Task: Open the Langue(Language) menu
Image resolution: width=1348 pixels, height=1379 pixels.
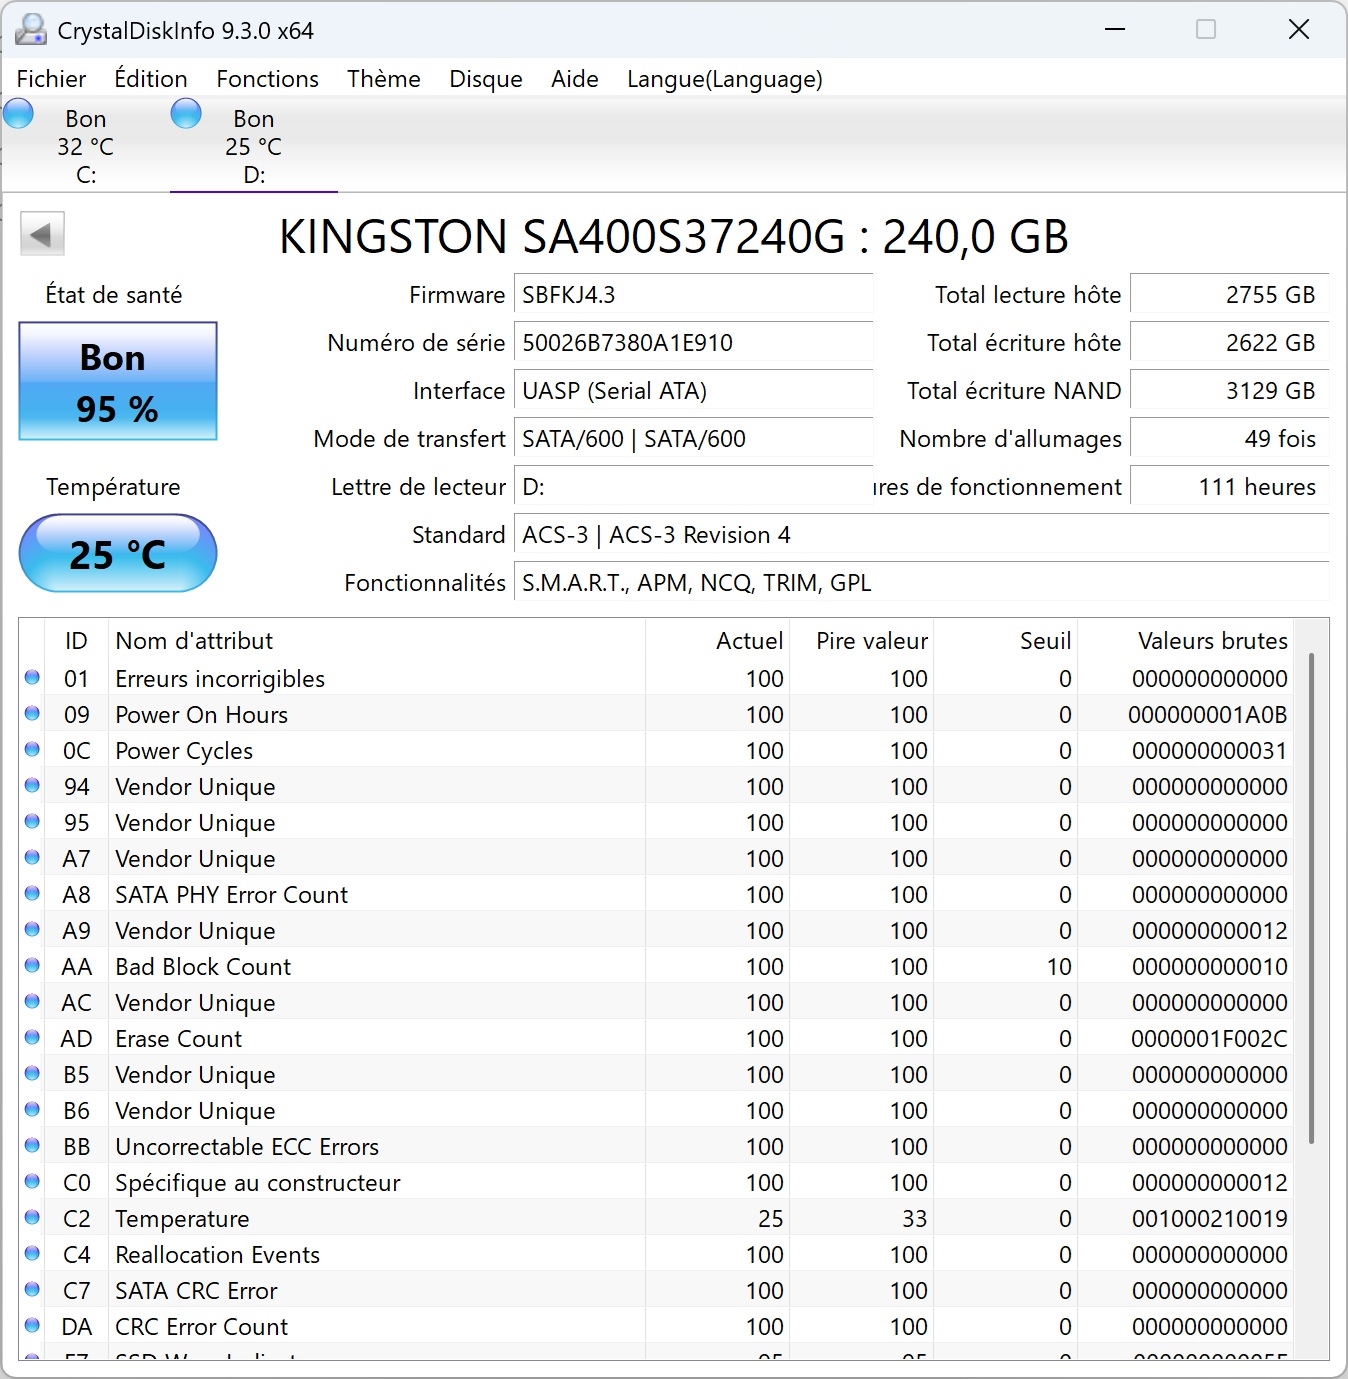Action: (725, 79)
